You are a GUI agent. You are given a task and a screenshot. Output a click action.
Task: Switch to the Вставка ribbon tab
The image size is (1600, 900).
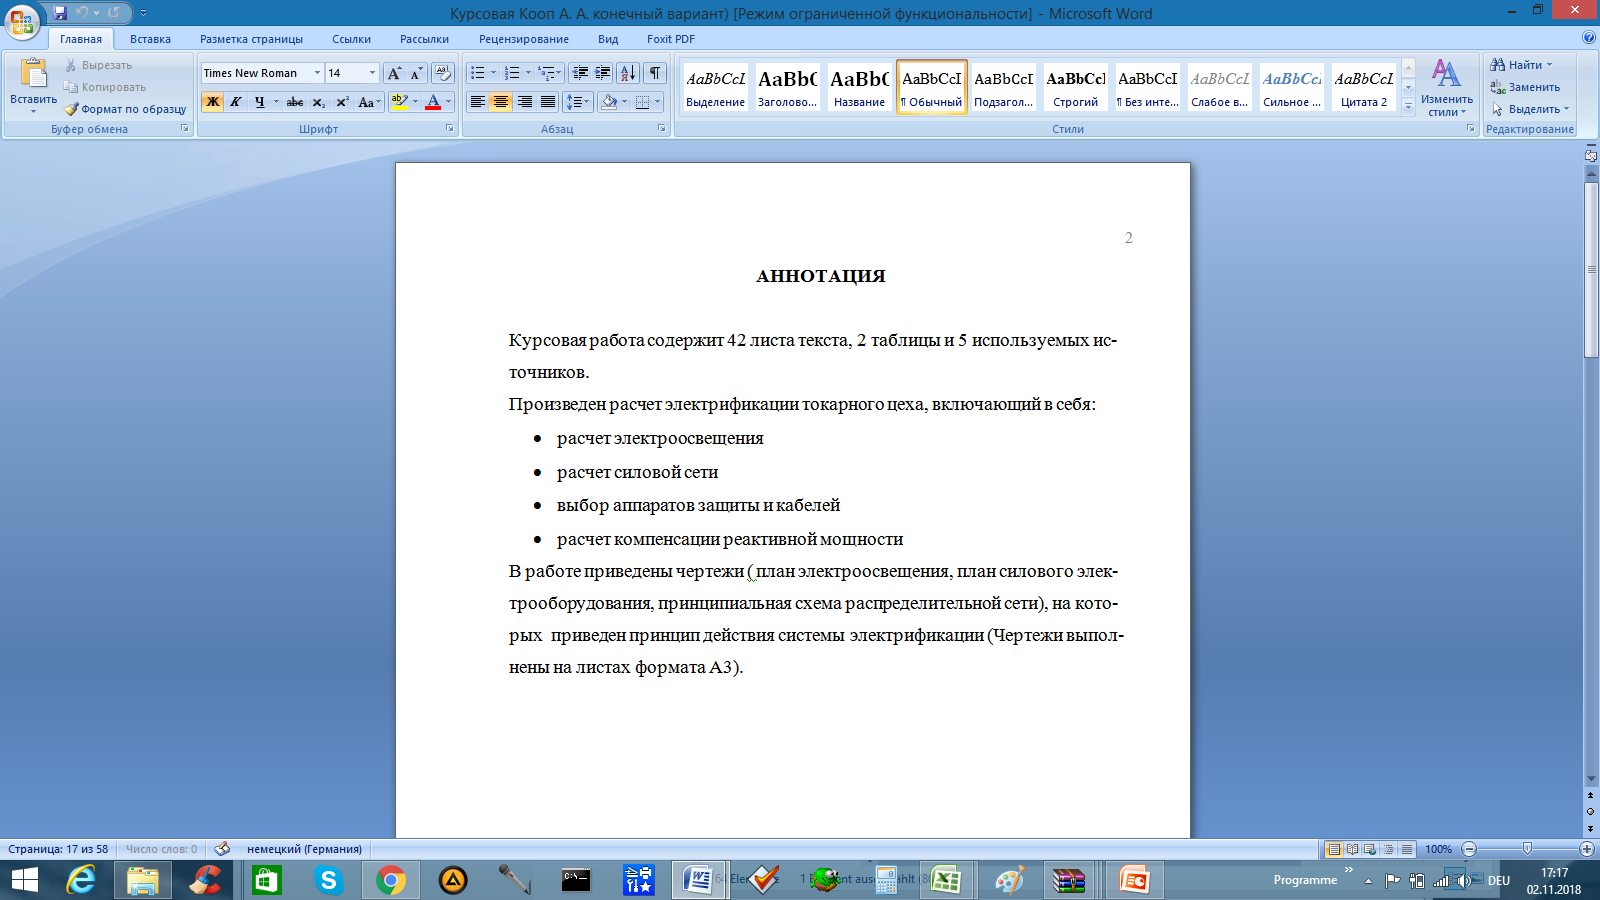(150, 39)
